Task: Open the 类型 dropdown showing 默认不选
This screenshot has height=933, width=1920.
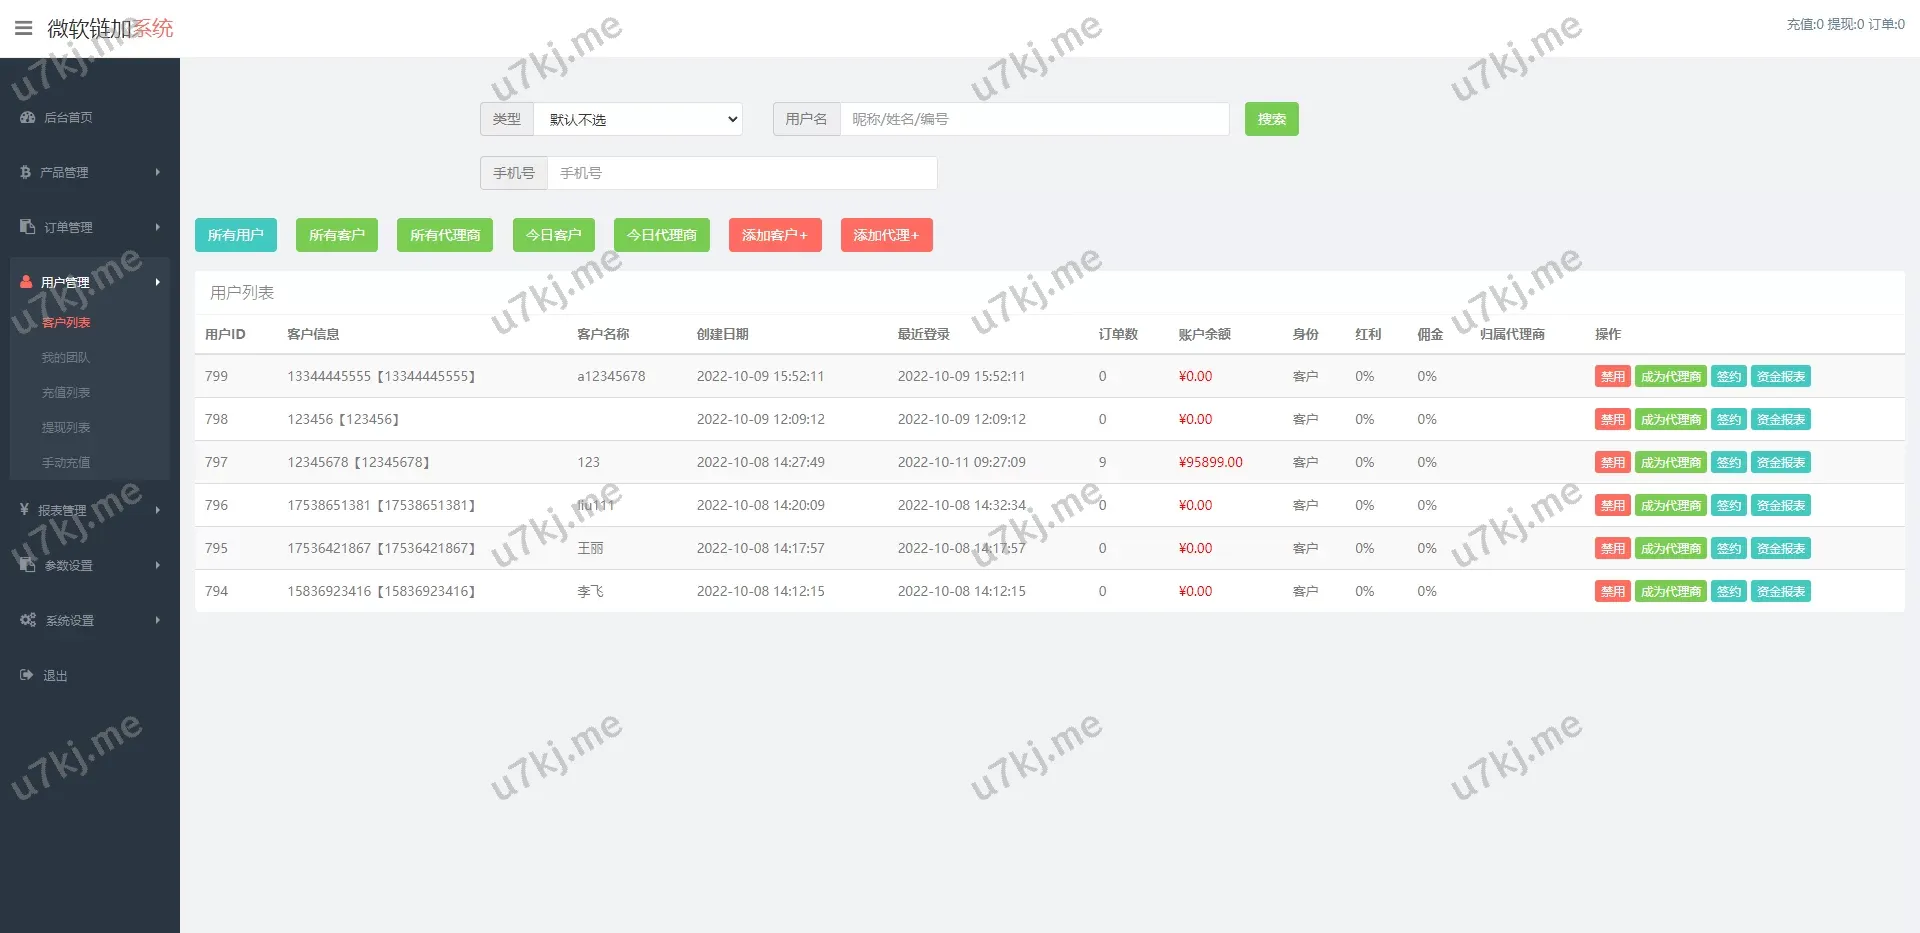Action: click(x=638, y=119)
